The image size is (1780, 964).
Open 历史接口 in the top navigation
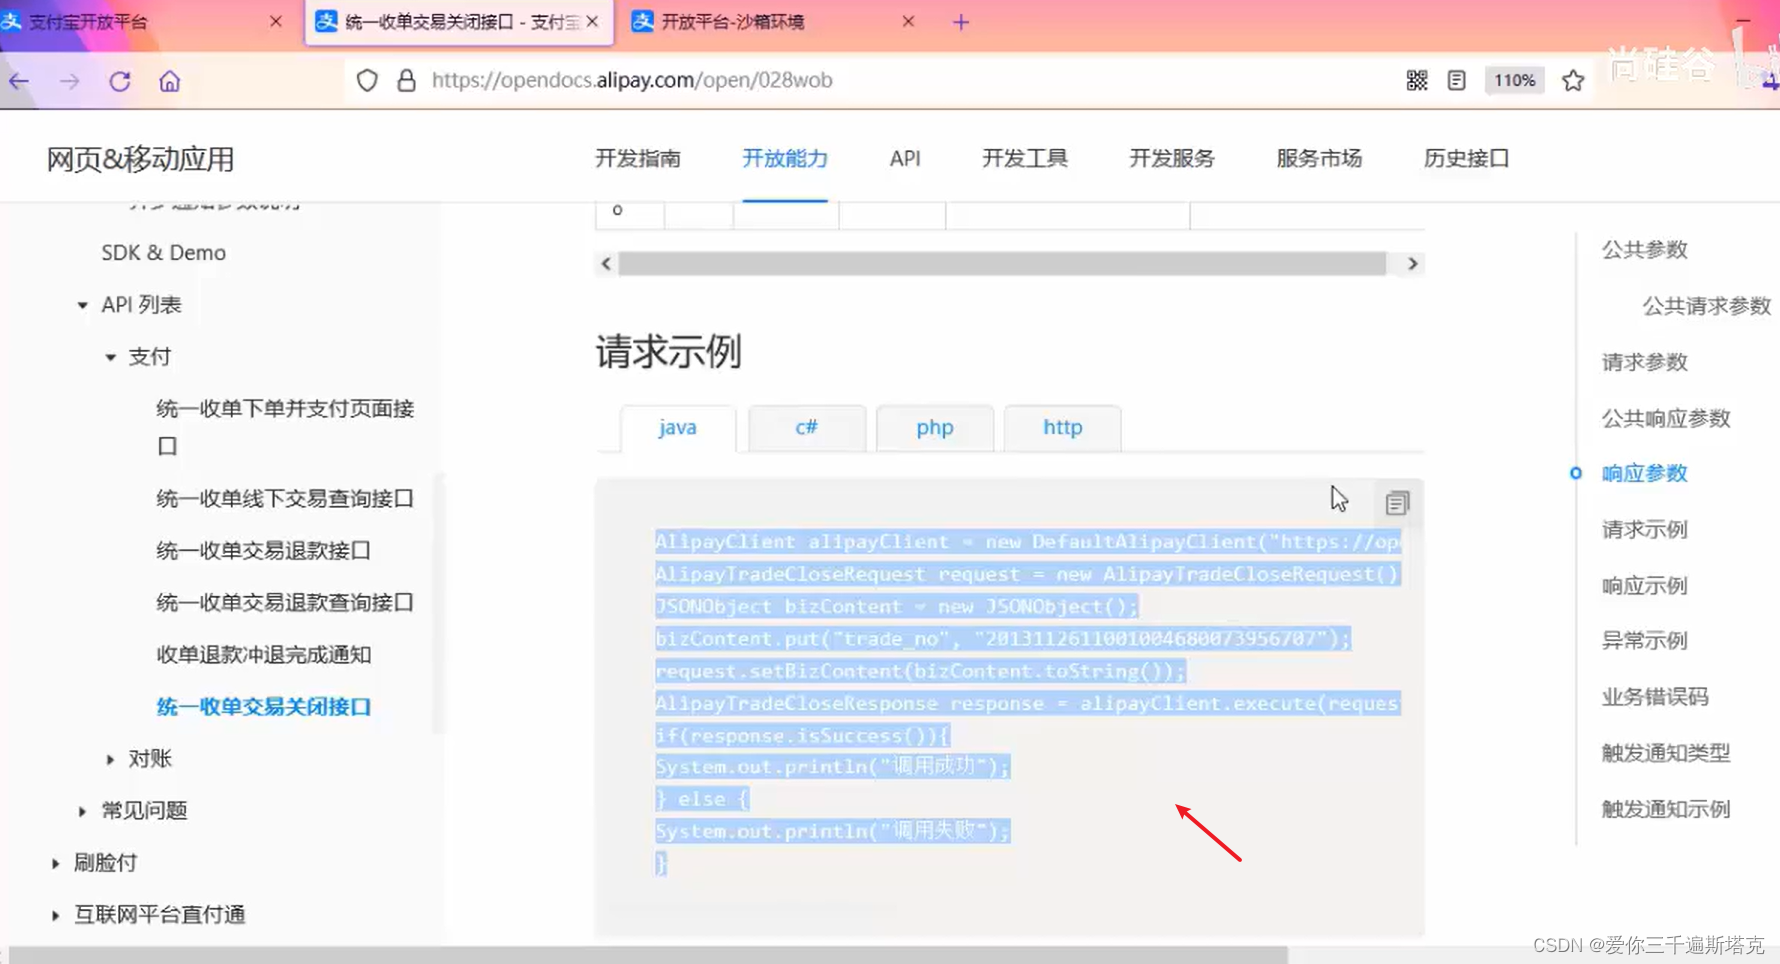coord(1467,158)
